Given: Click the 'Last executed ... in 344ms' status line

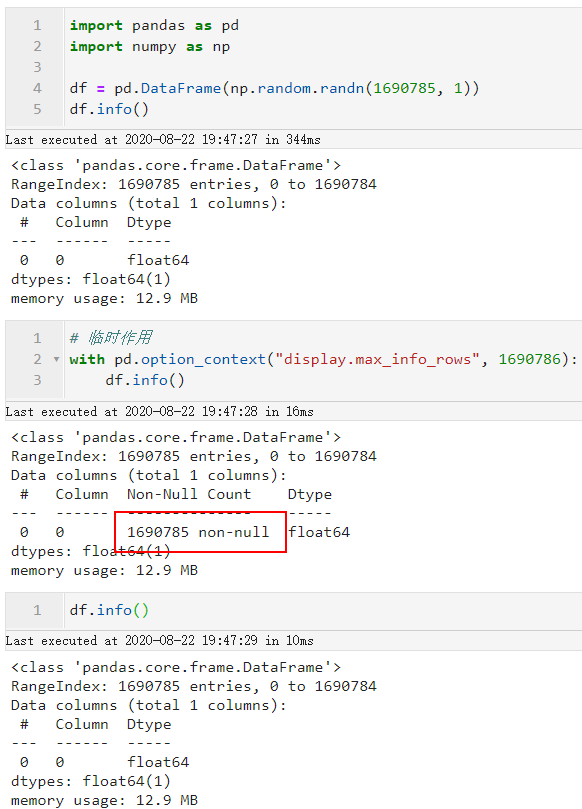Looking at the screenshot, I should pyautogui.click(x=163, y=140).
